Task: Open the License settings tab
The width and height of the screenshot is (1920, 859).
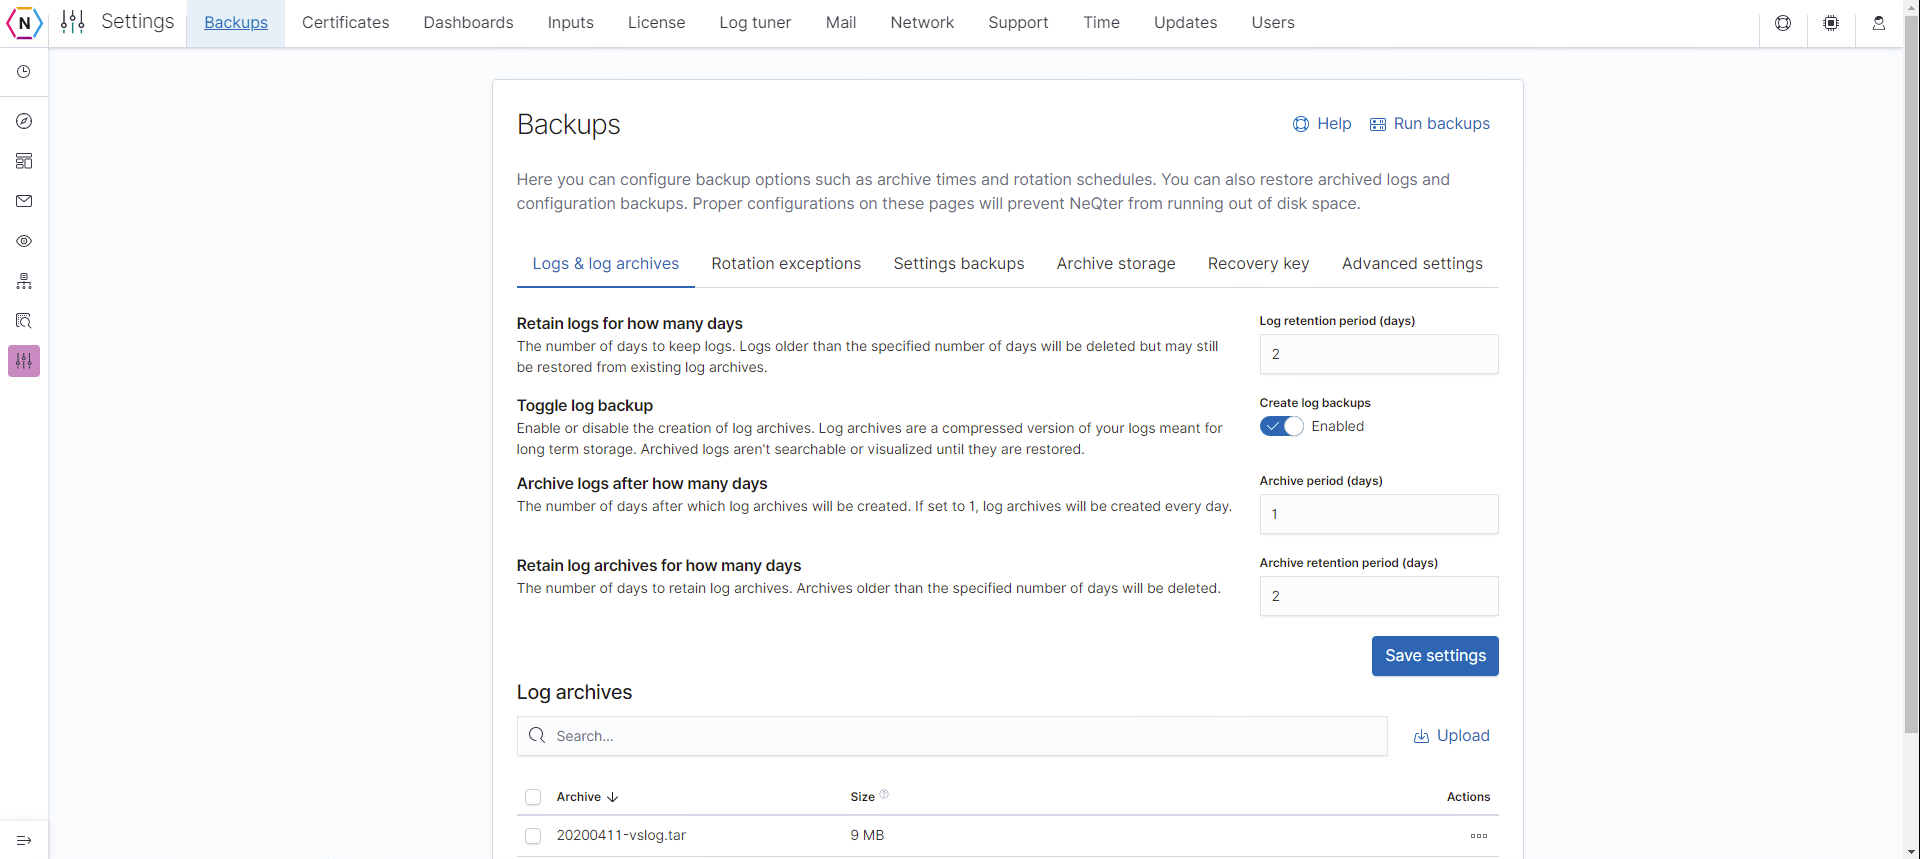Action: click(657, 22)
